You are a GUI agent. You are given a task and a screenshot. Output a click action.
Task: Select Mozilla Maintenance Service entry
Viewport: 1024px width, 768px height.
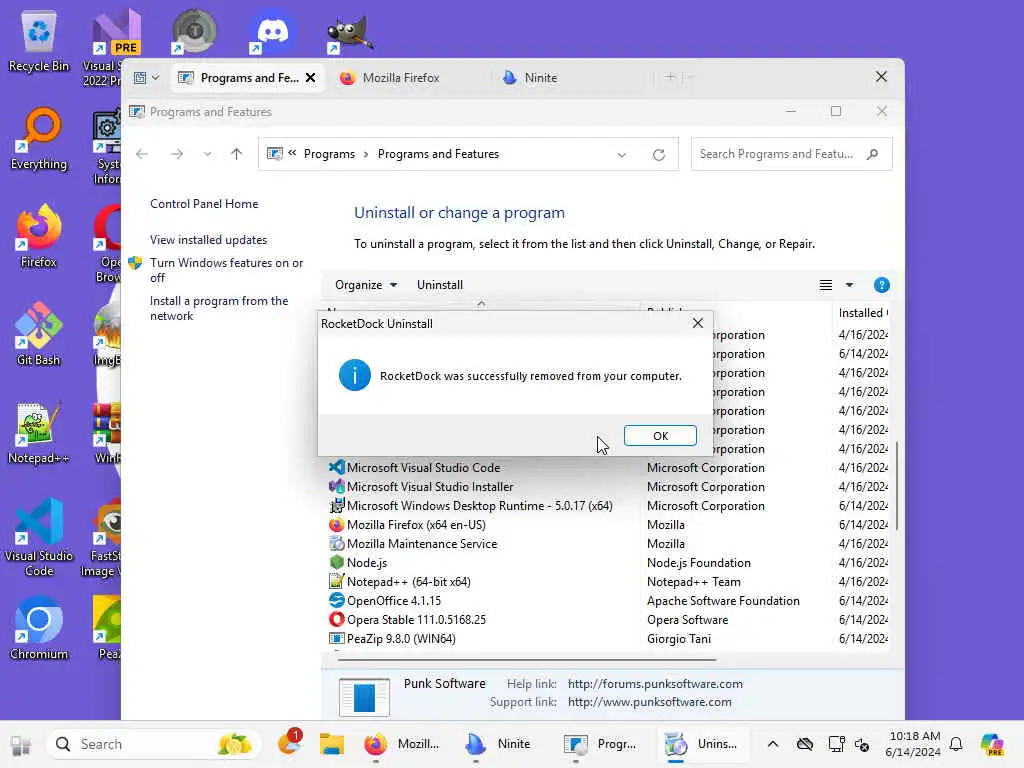pyautogui.click(x=422, y=543)
